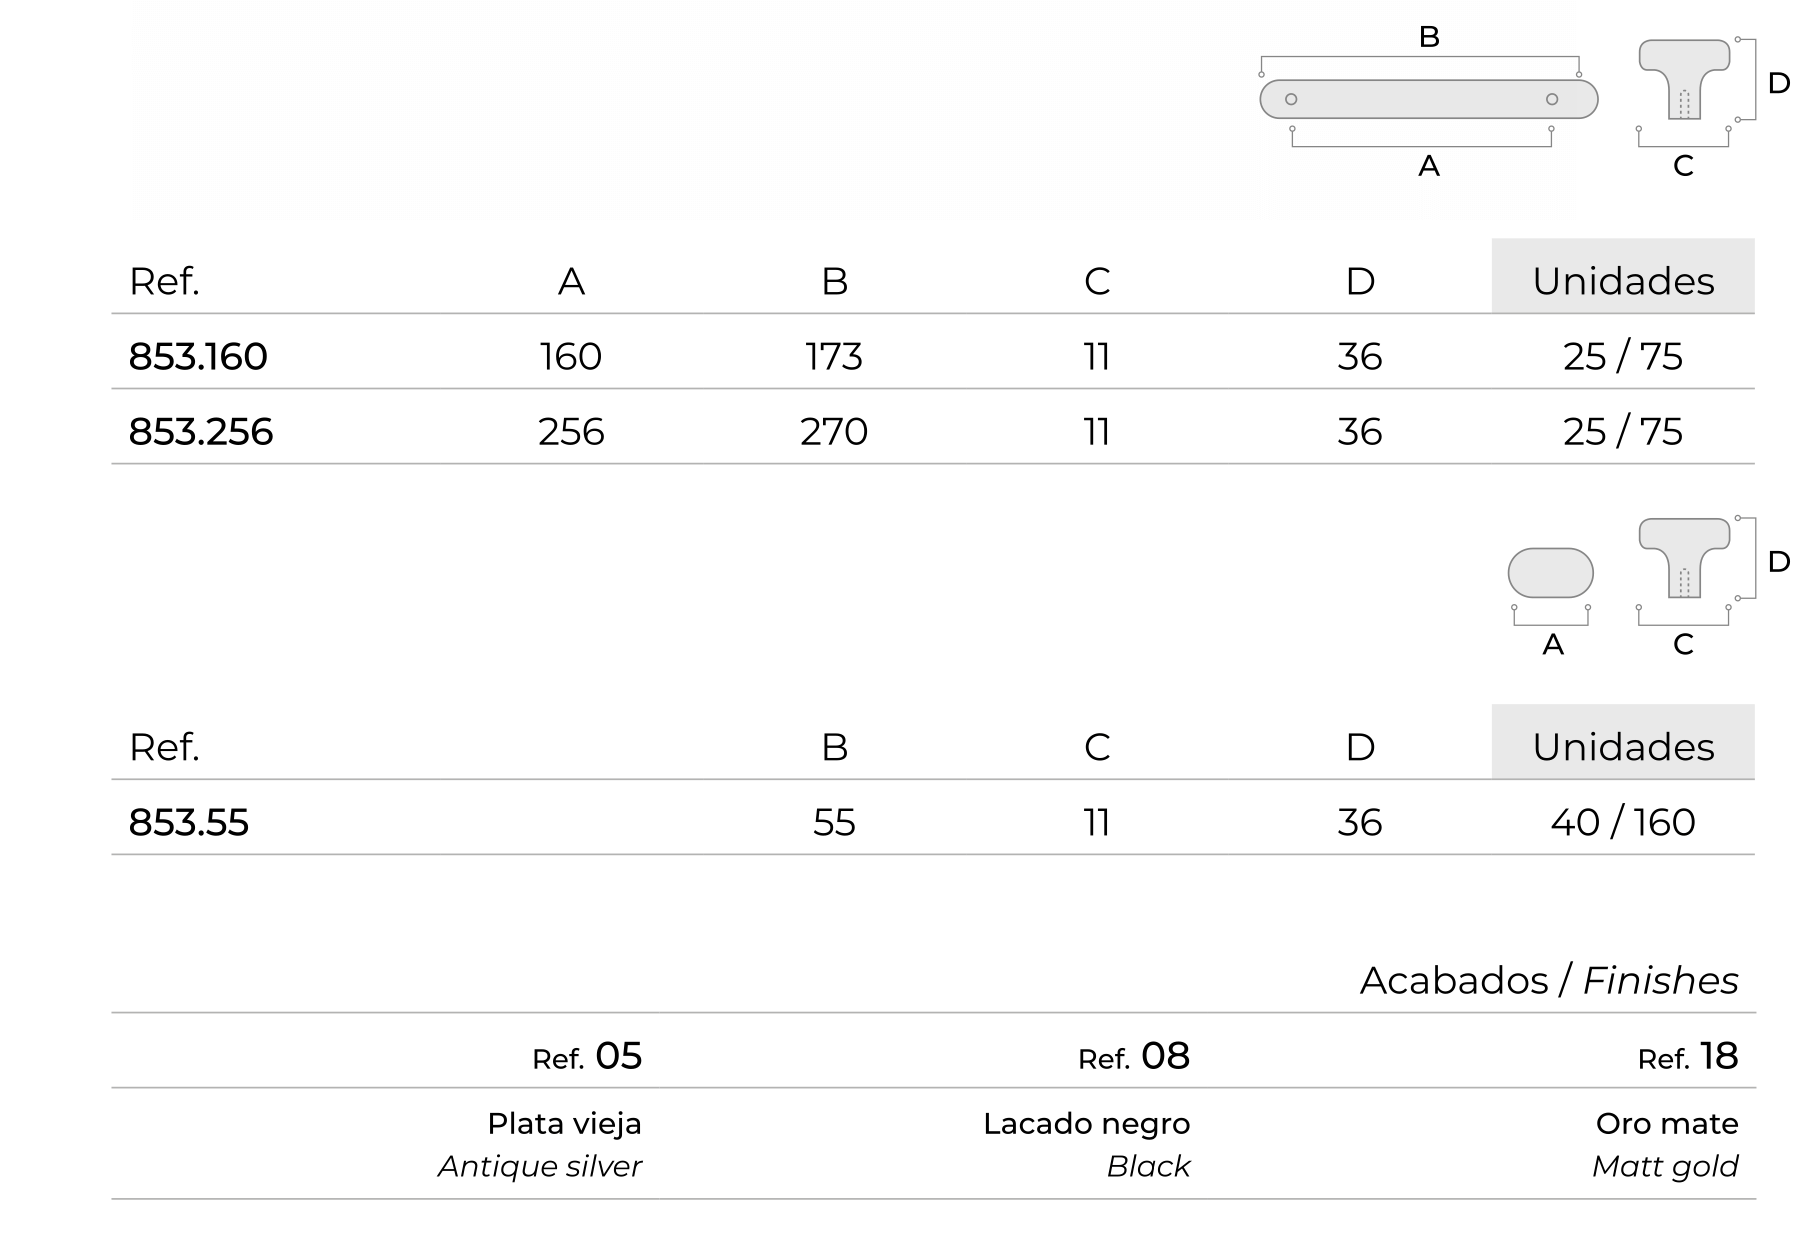Click the lower T-shaped side profile diagram

tap(1684, 558)
